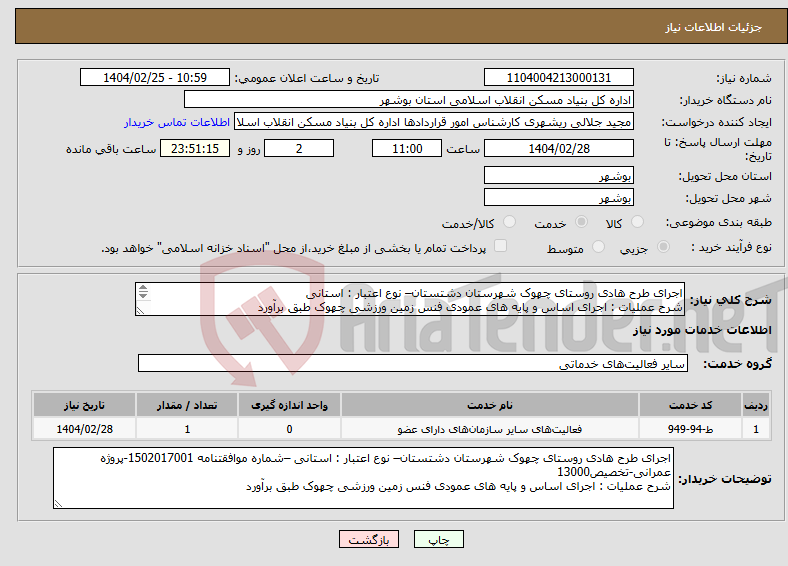Select the جزیی purchase type radio
The image size is (788, 566).
click(x=663, y=247)
